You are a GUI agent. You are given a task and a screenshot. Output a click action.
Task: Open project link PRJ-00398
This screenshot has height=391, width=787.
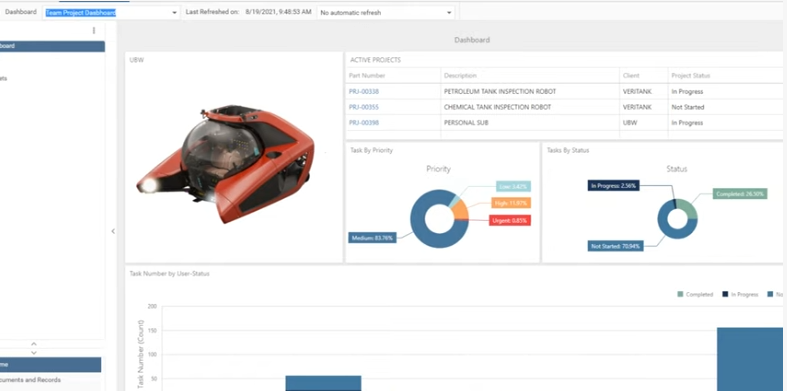click(364, 123)
